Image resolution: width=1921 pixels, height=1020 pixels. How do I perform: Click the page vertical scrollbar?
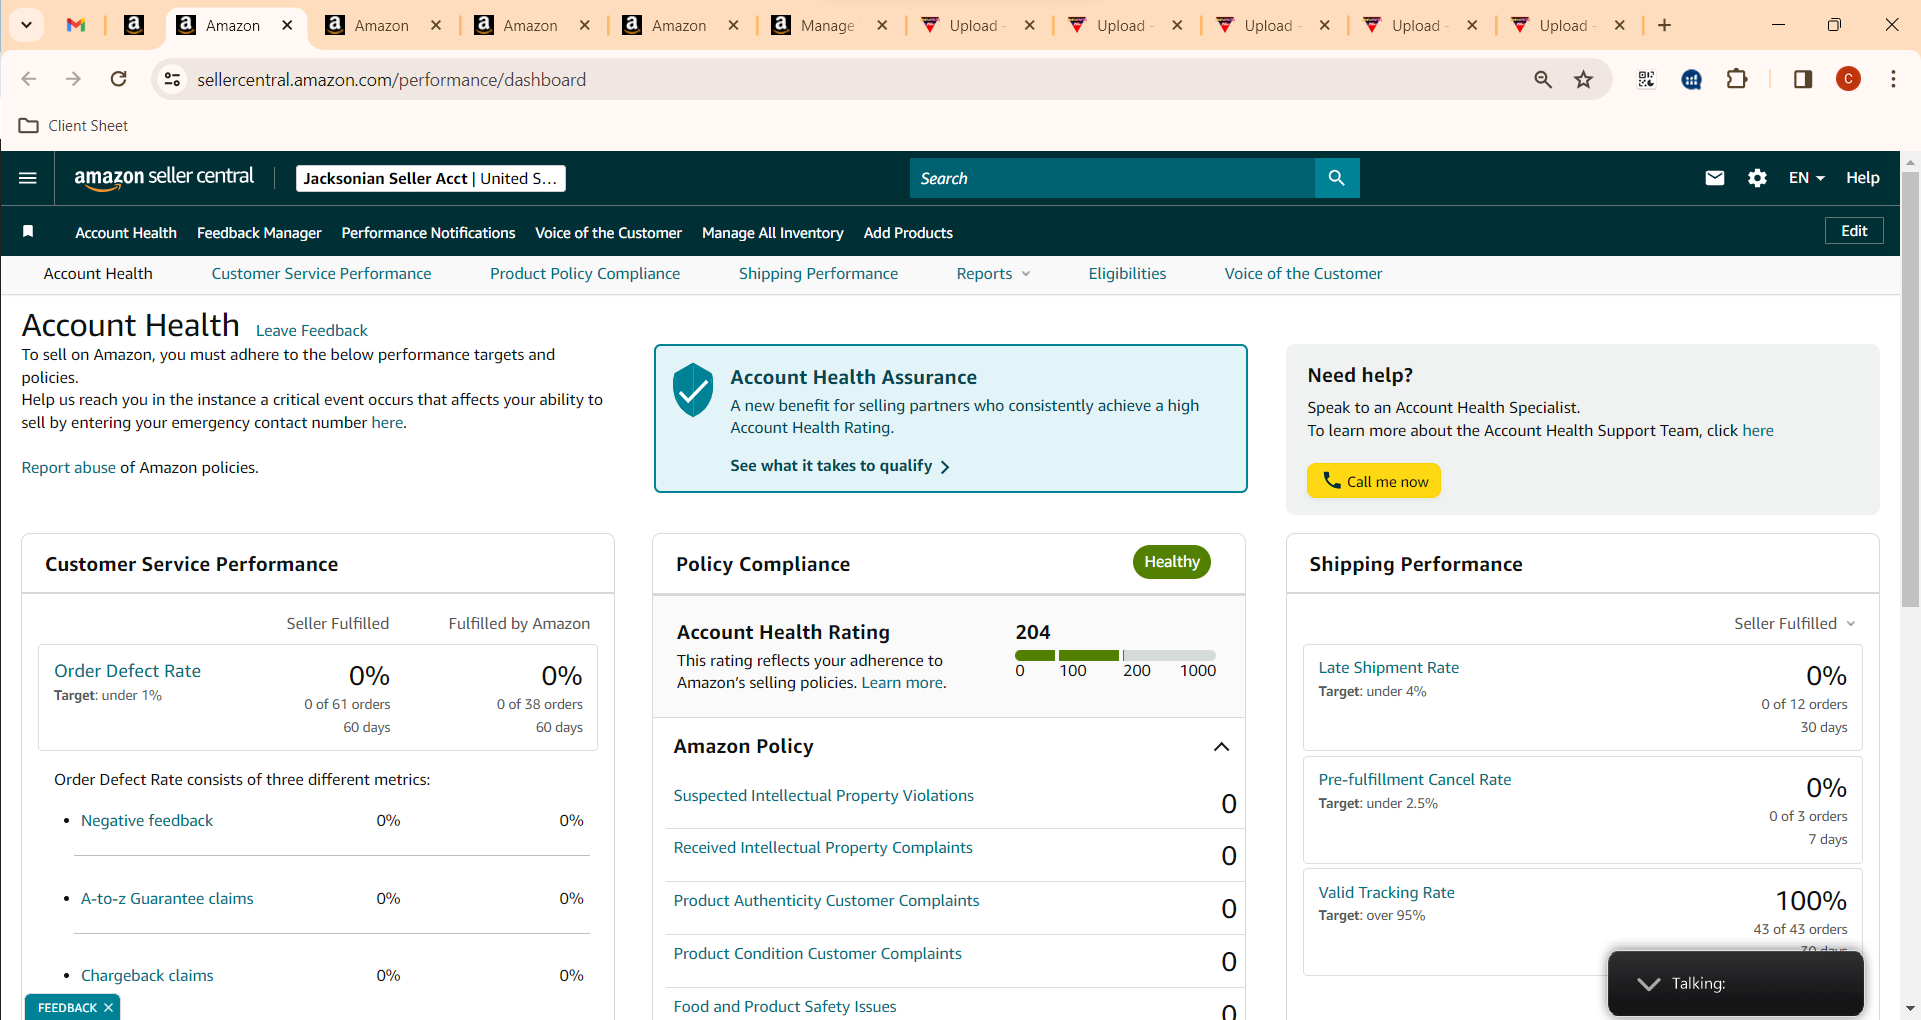pyautogui.click(x=1910, y=390)
